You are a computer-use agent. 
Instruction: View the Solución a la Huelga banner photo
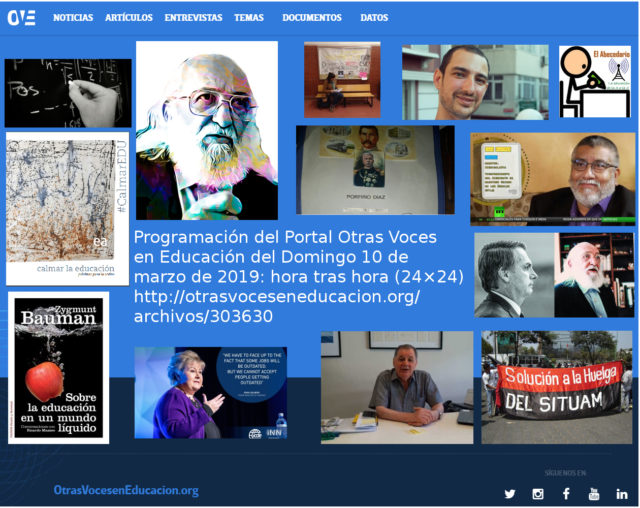[557, 387]
